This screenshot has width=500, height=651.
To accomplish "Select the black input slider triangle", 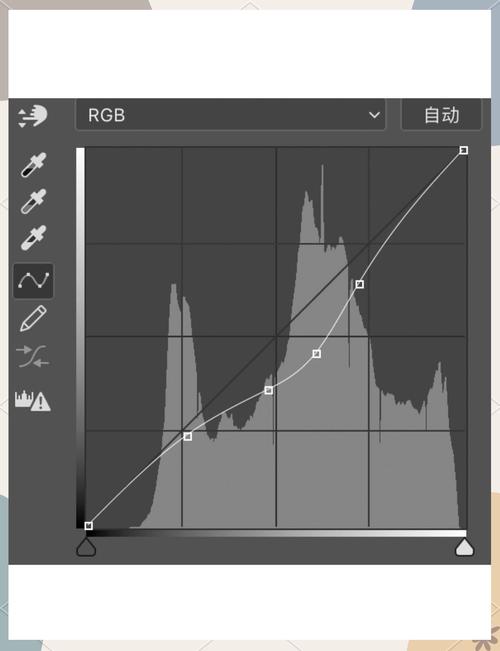I will point(86,547).
